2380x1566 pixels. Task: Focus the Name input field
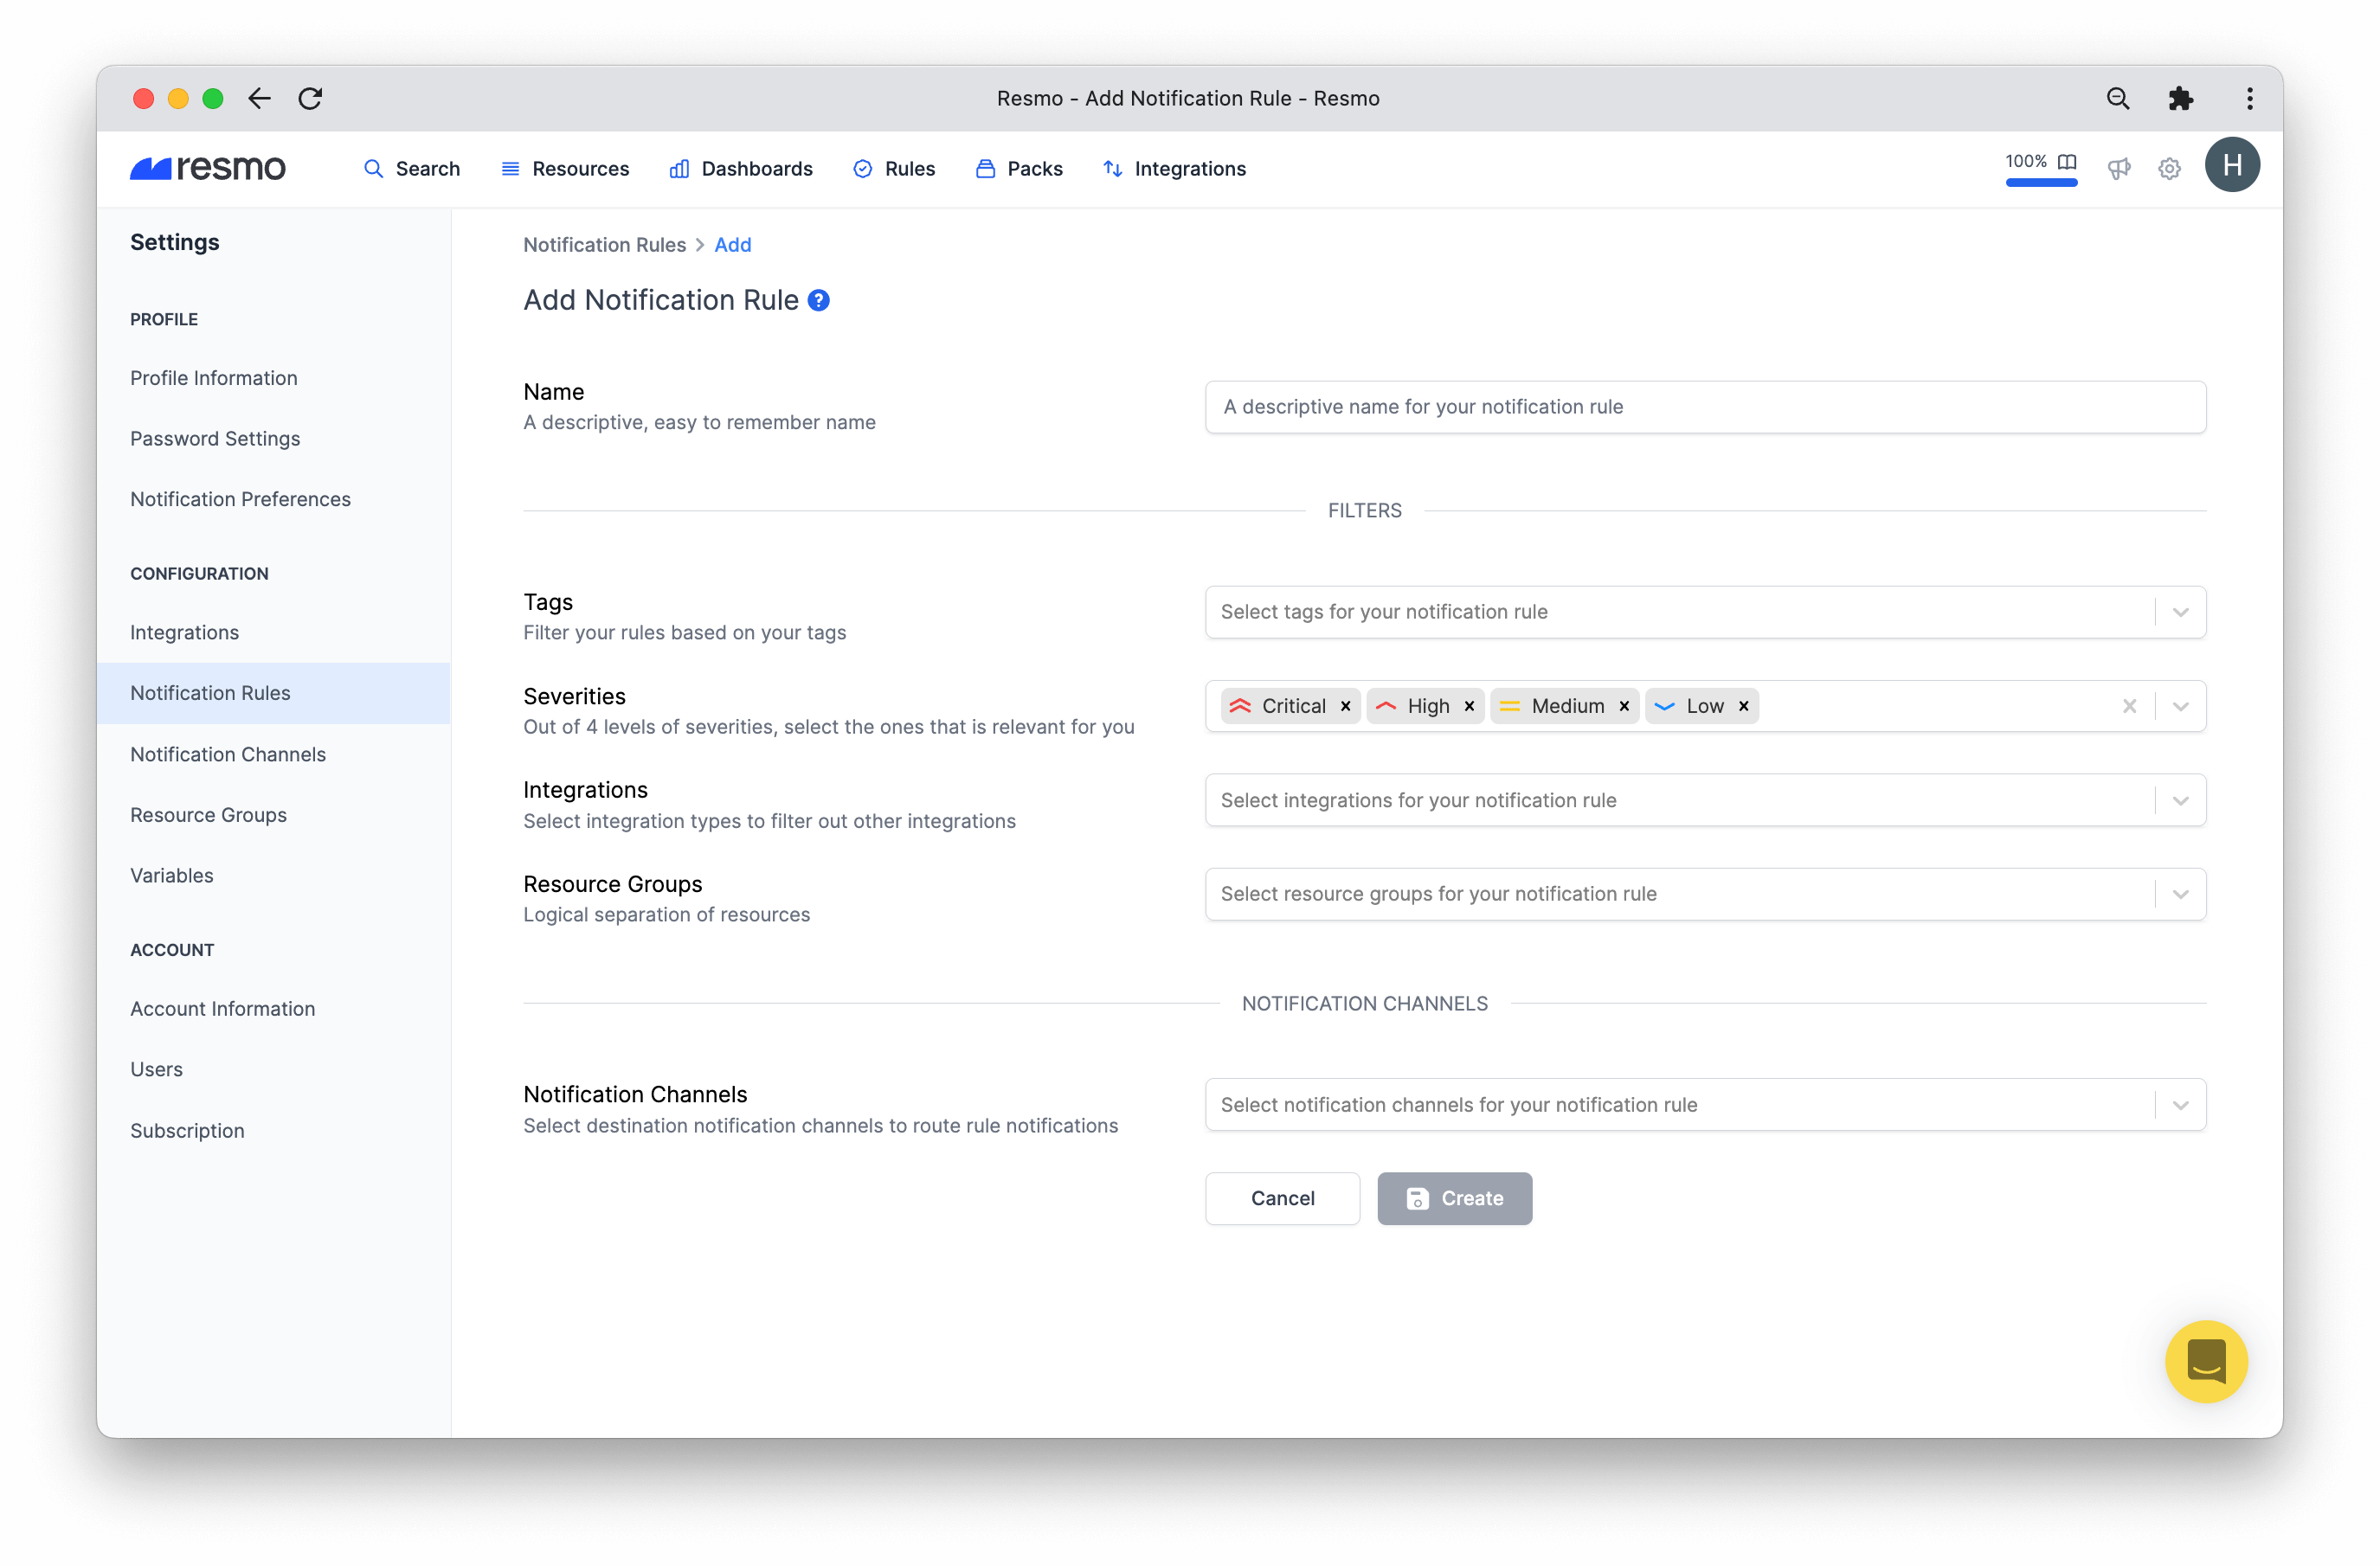1705,407
